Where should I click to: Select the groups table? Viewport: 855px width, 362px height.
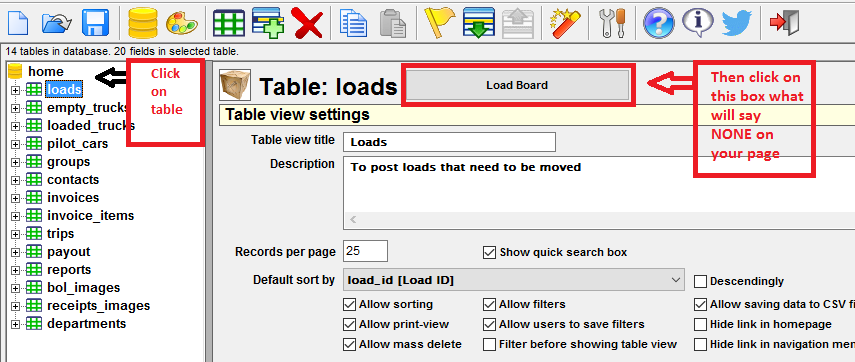pyautogui.click(x=68, y=162)
